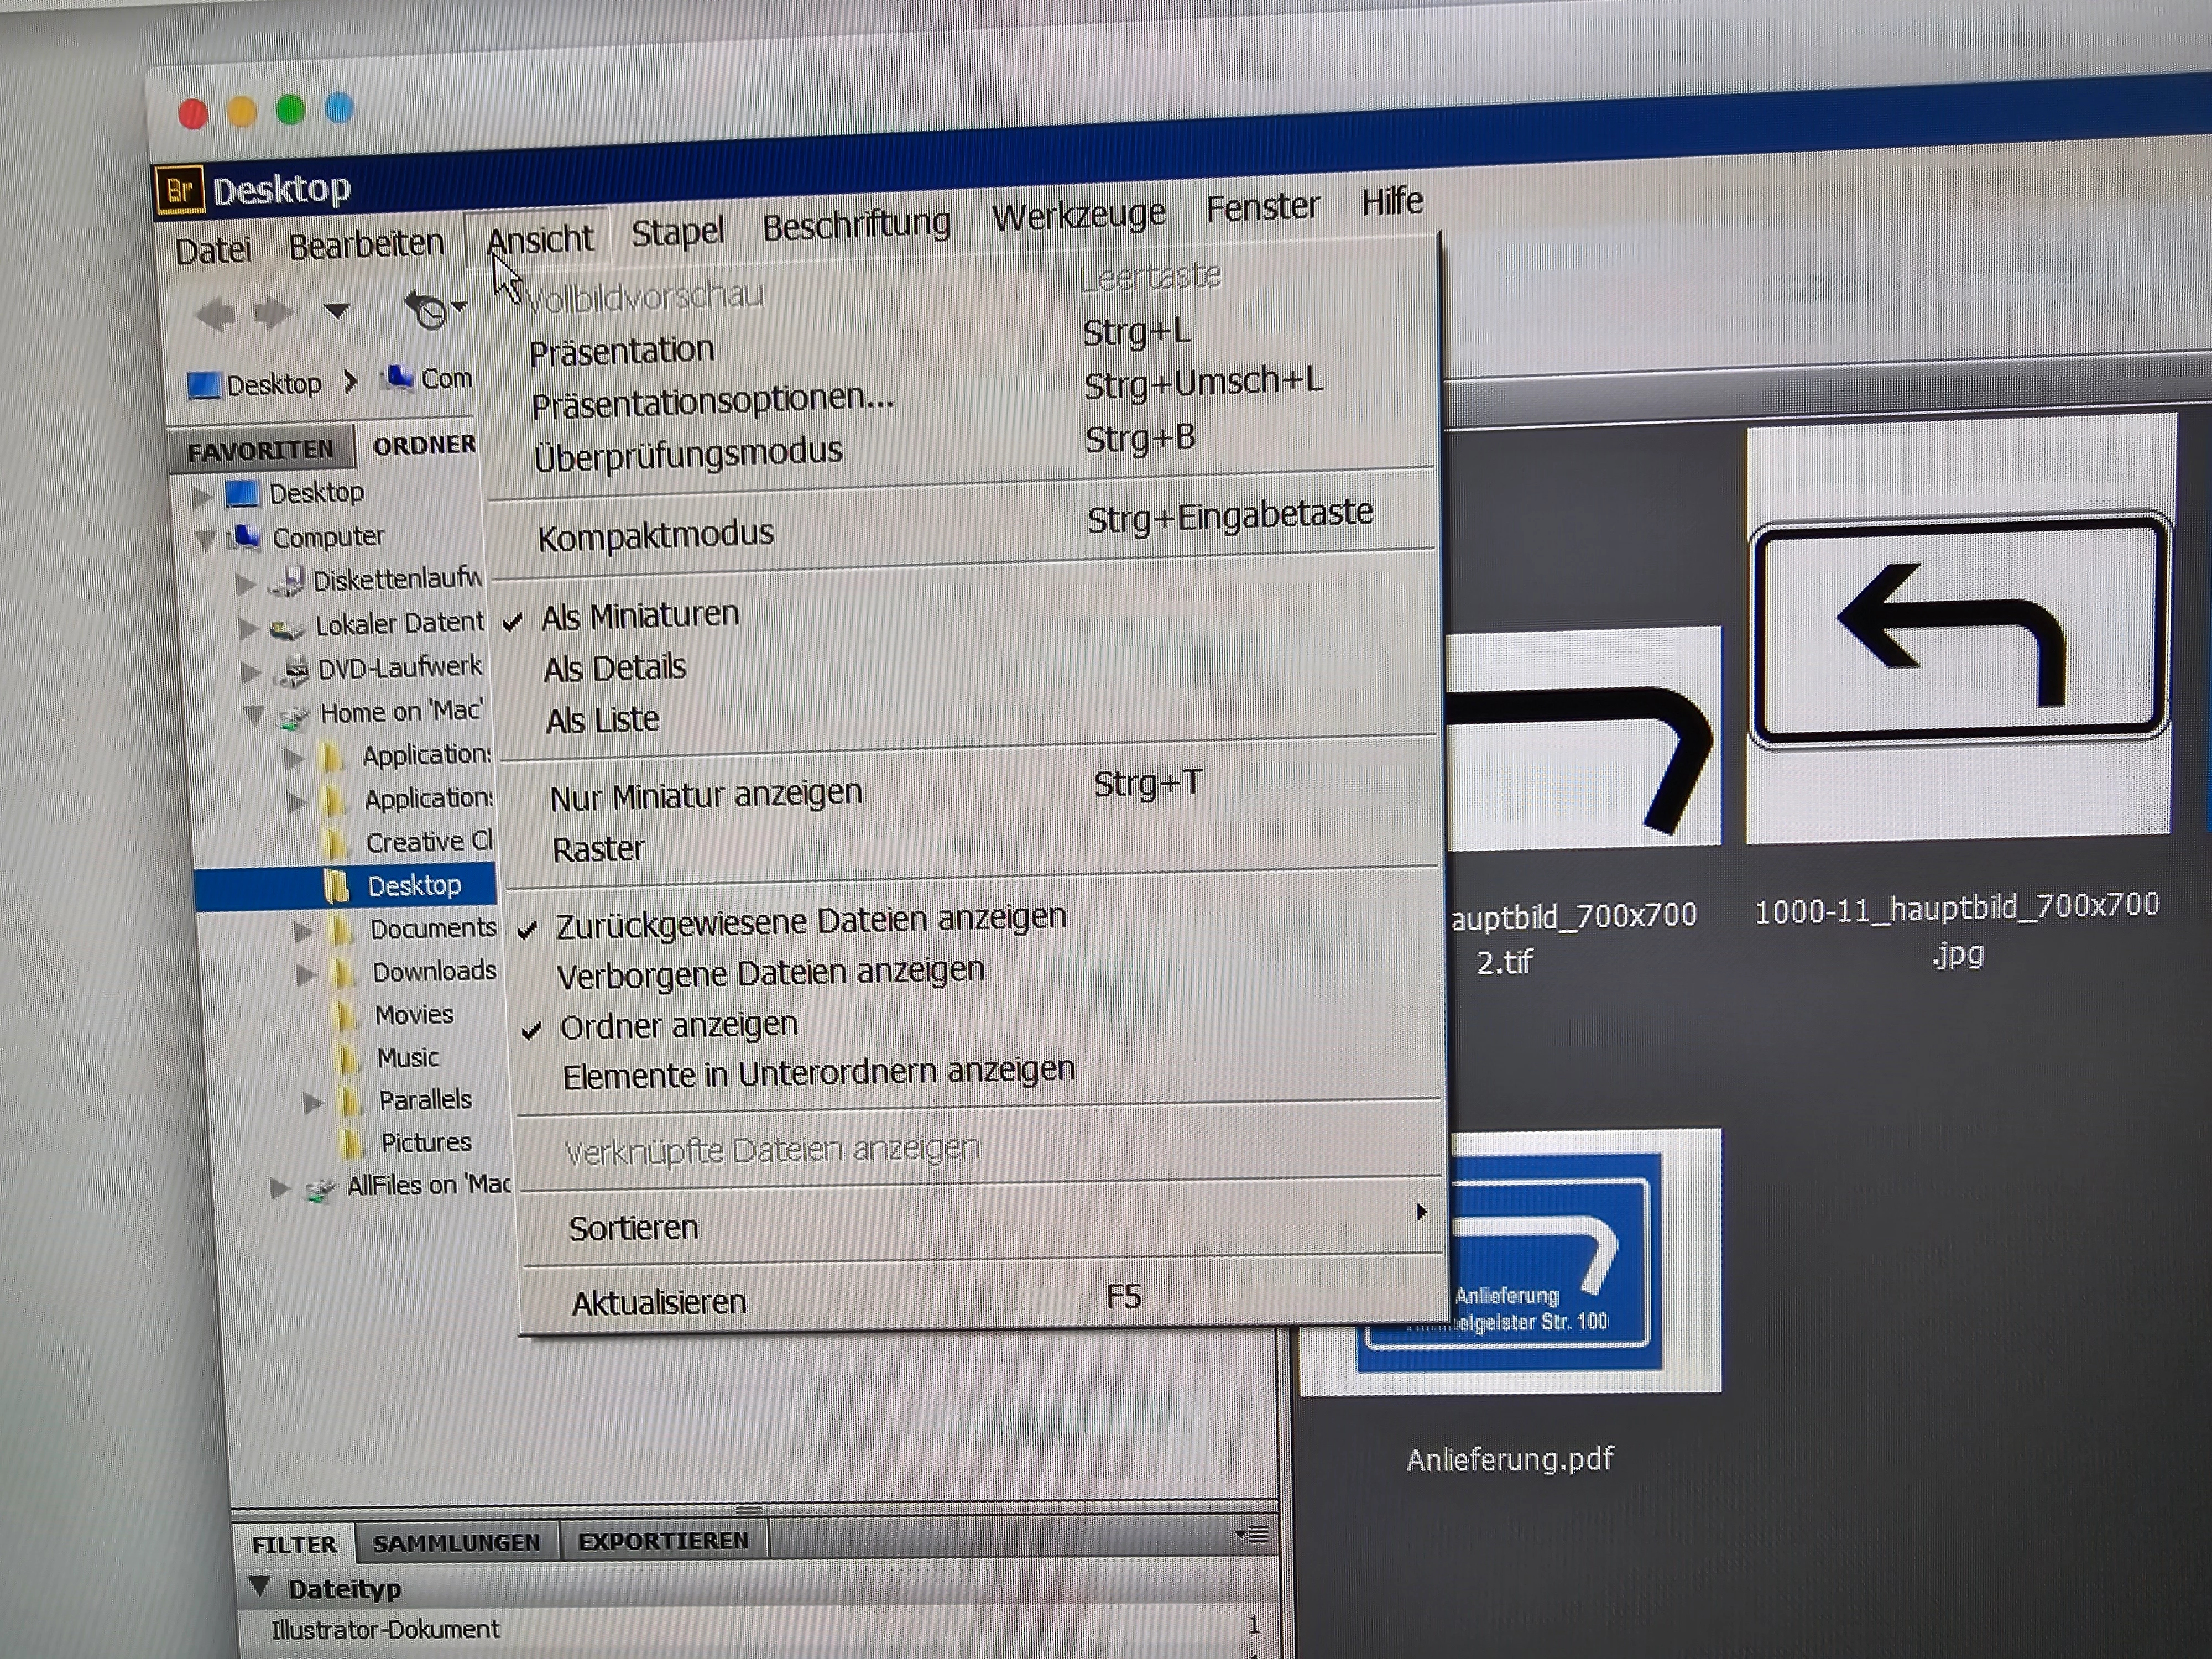Open the Sortieren submenu

[634, 1227]
